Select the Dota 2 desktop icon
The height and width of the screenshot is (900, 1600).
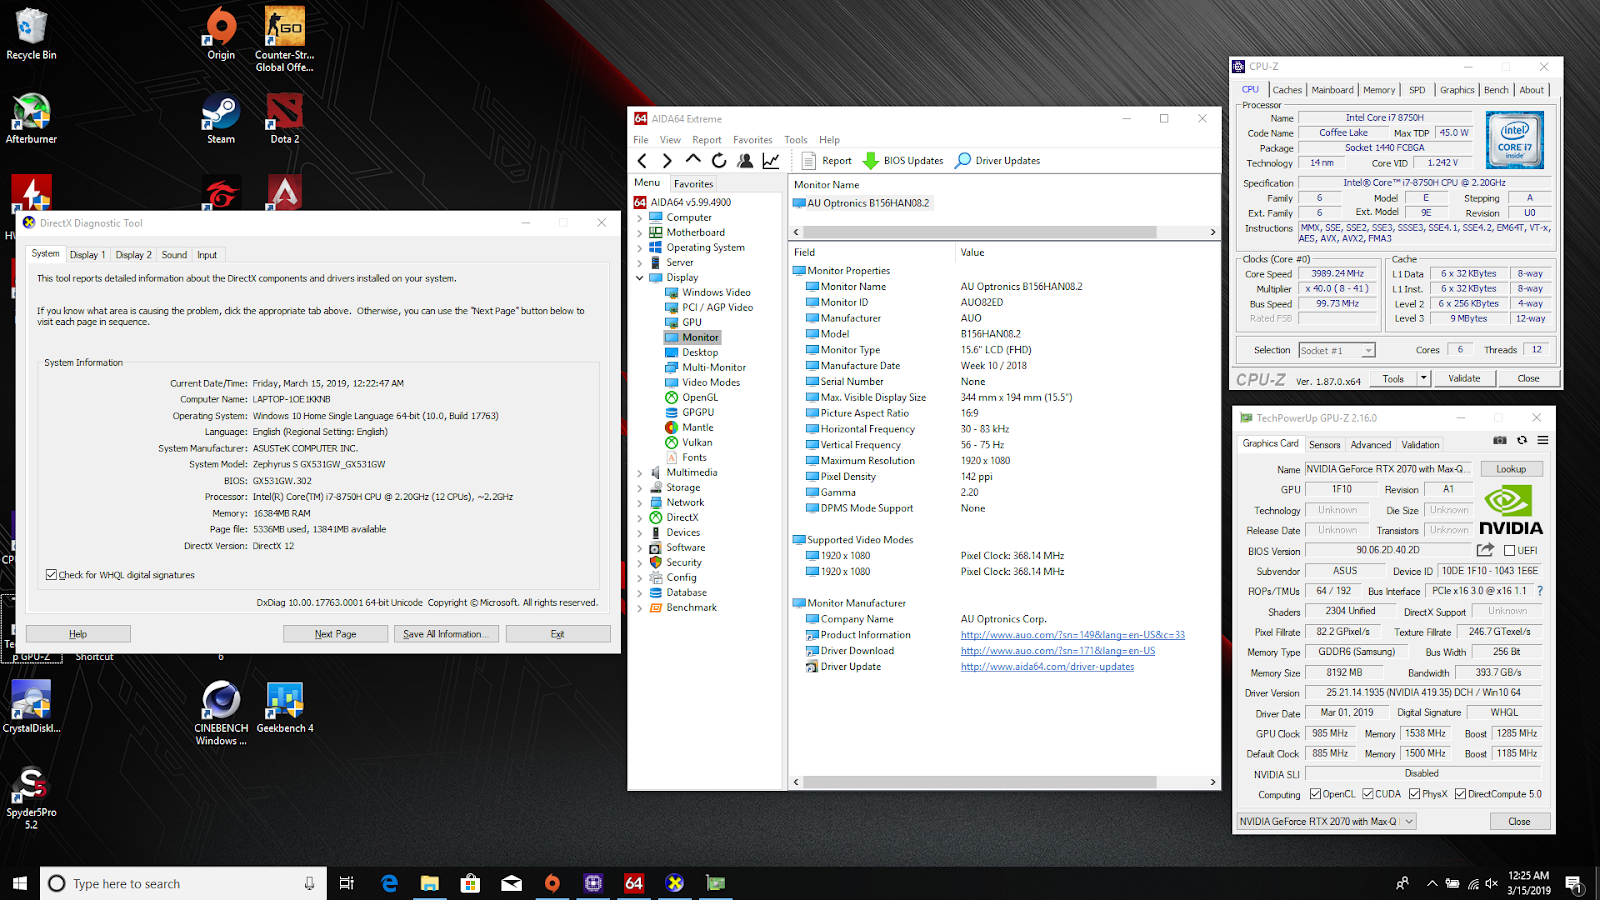coord(285,118)
